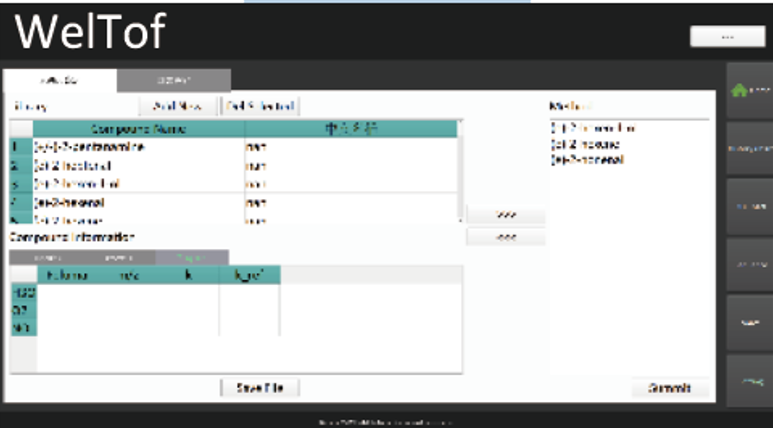Click the green Home icon in sidebar

point(749,91)
